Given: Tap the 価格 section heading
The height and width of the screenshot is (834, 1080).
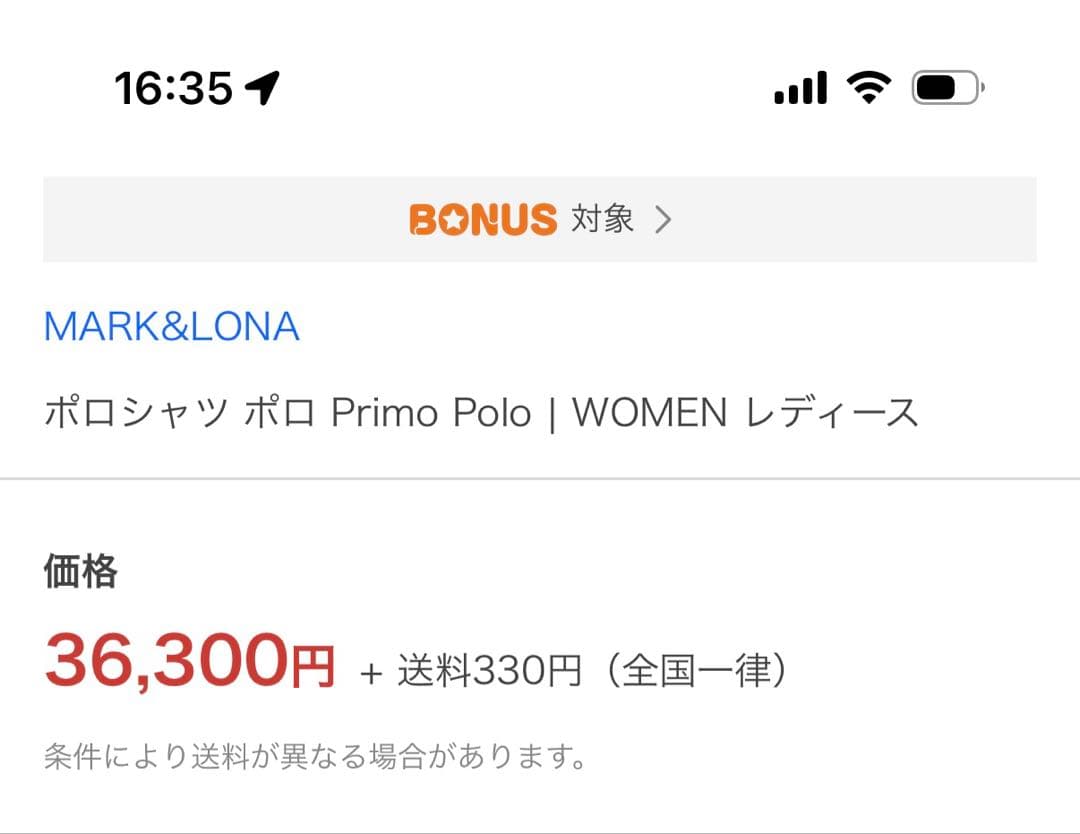Looking at the screenshot, I should point(81,572).
